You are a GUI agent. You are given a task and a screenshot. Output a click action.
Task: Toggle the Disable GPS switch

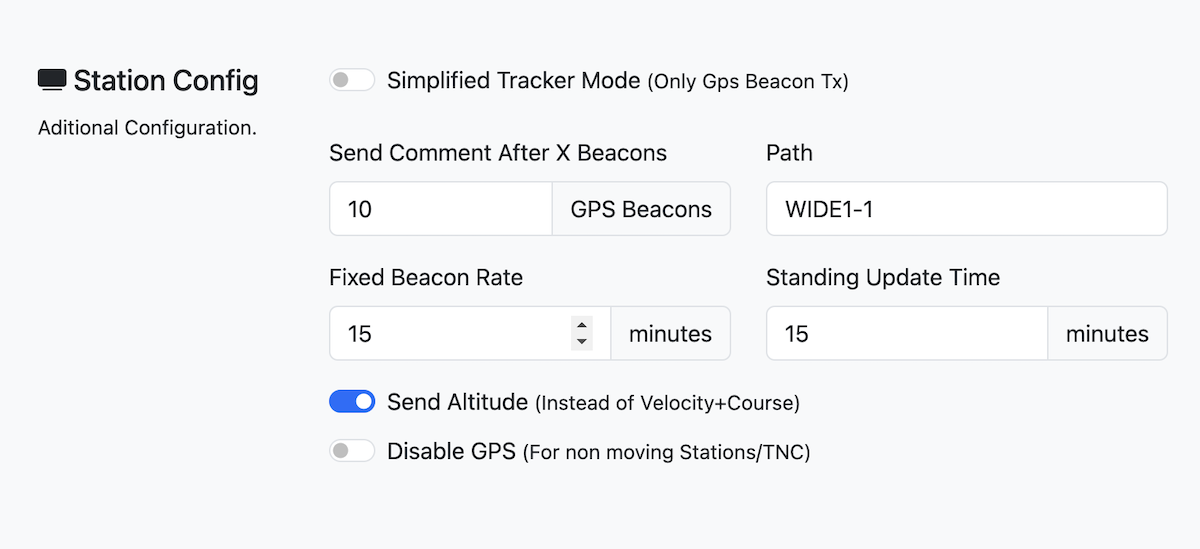click(x=352, y=451)
